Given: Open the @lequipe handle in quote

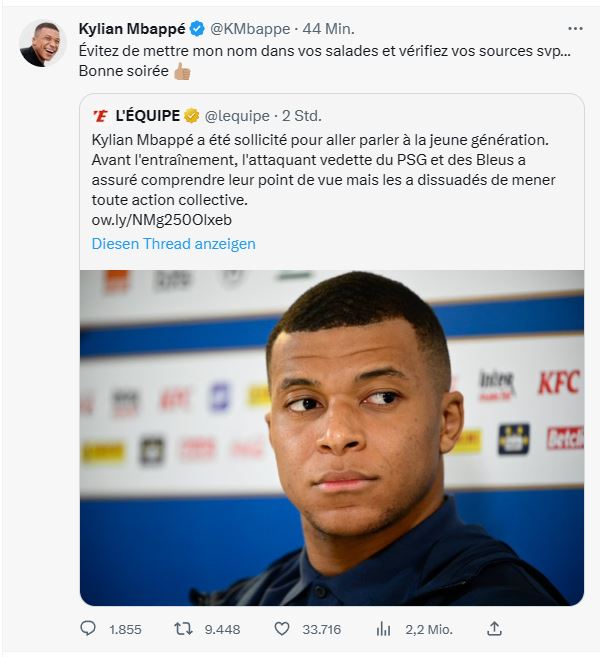Looking at the screenshot, I should 237,116.
